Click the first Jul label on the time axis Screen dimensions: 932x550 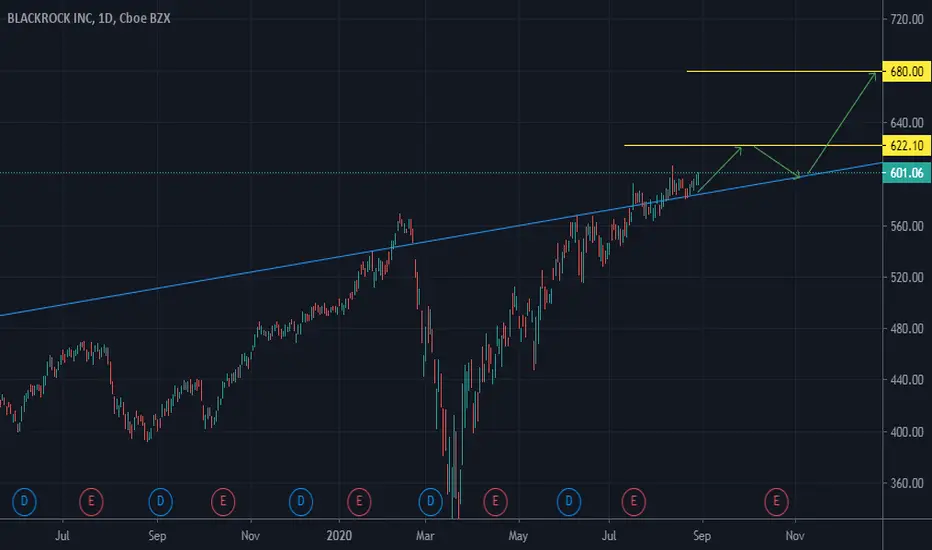(x=62, y=536)
